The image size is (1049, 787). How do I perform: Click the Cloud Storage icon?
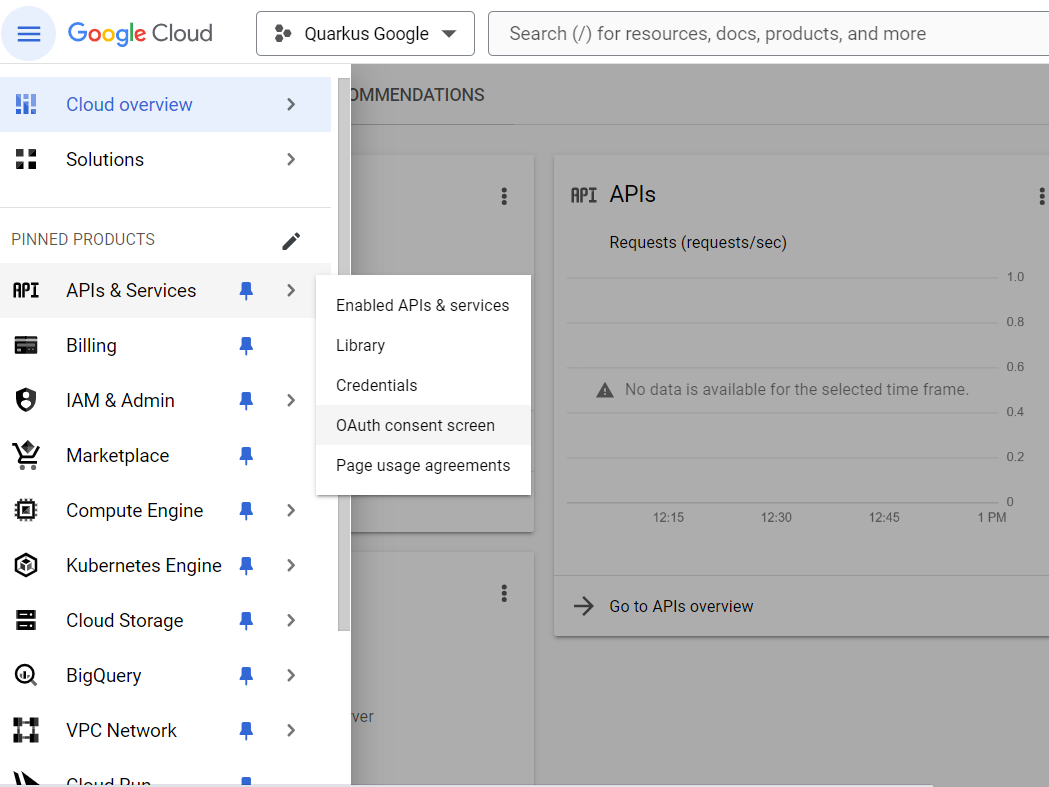click(26, 620)
